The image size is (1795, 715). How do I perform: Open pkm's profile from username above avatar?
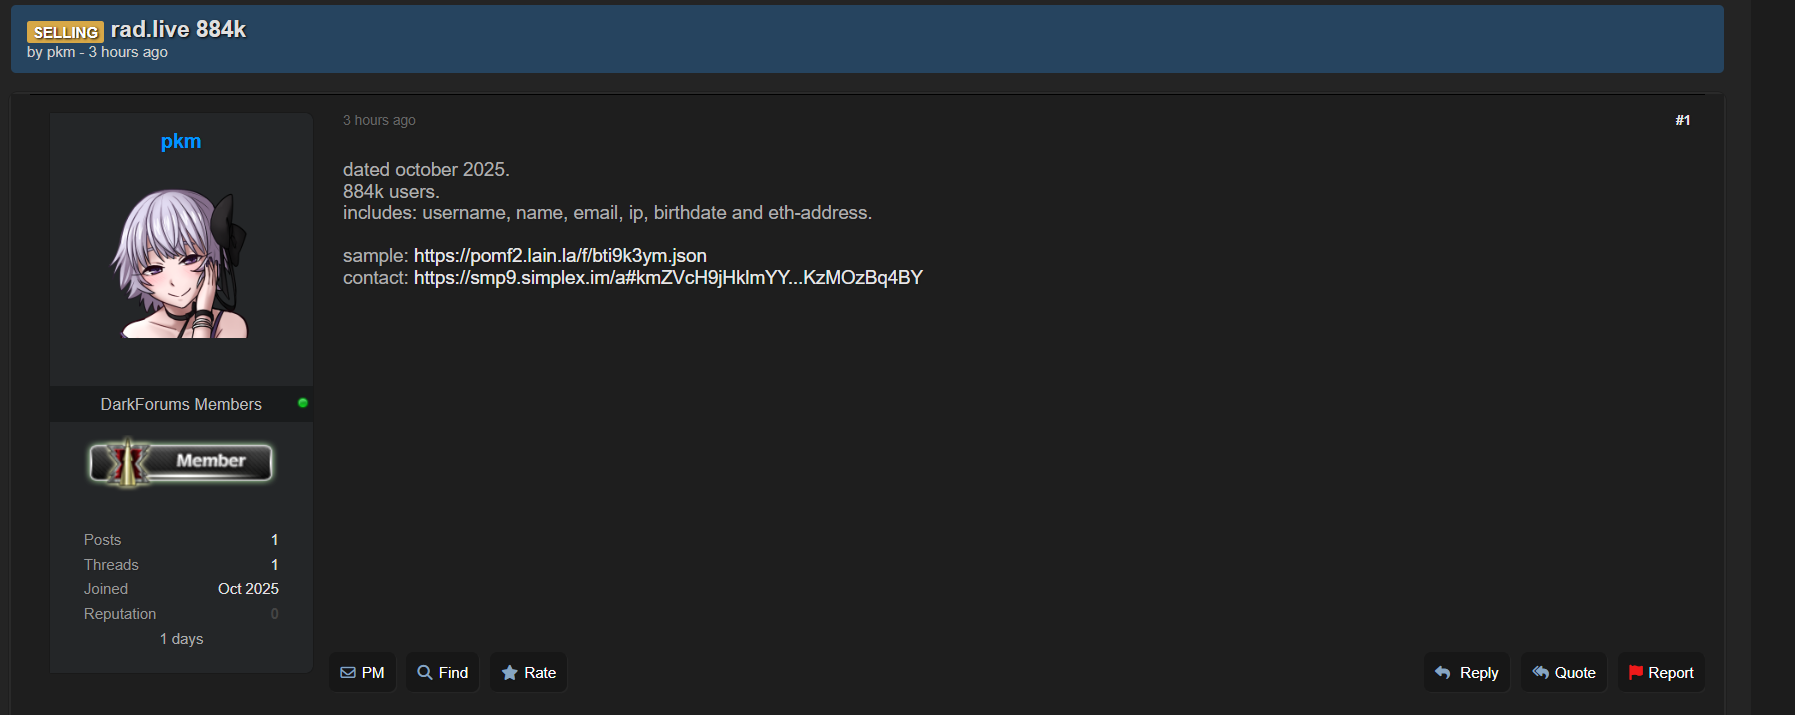point(181,141)
